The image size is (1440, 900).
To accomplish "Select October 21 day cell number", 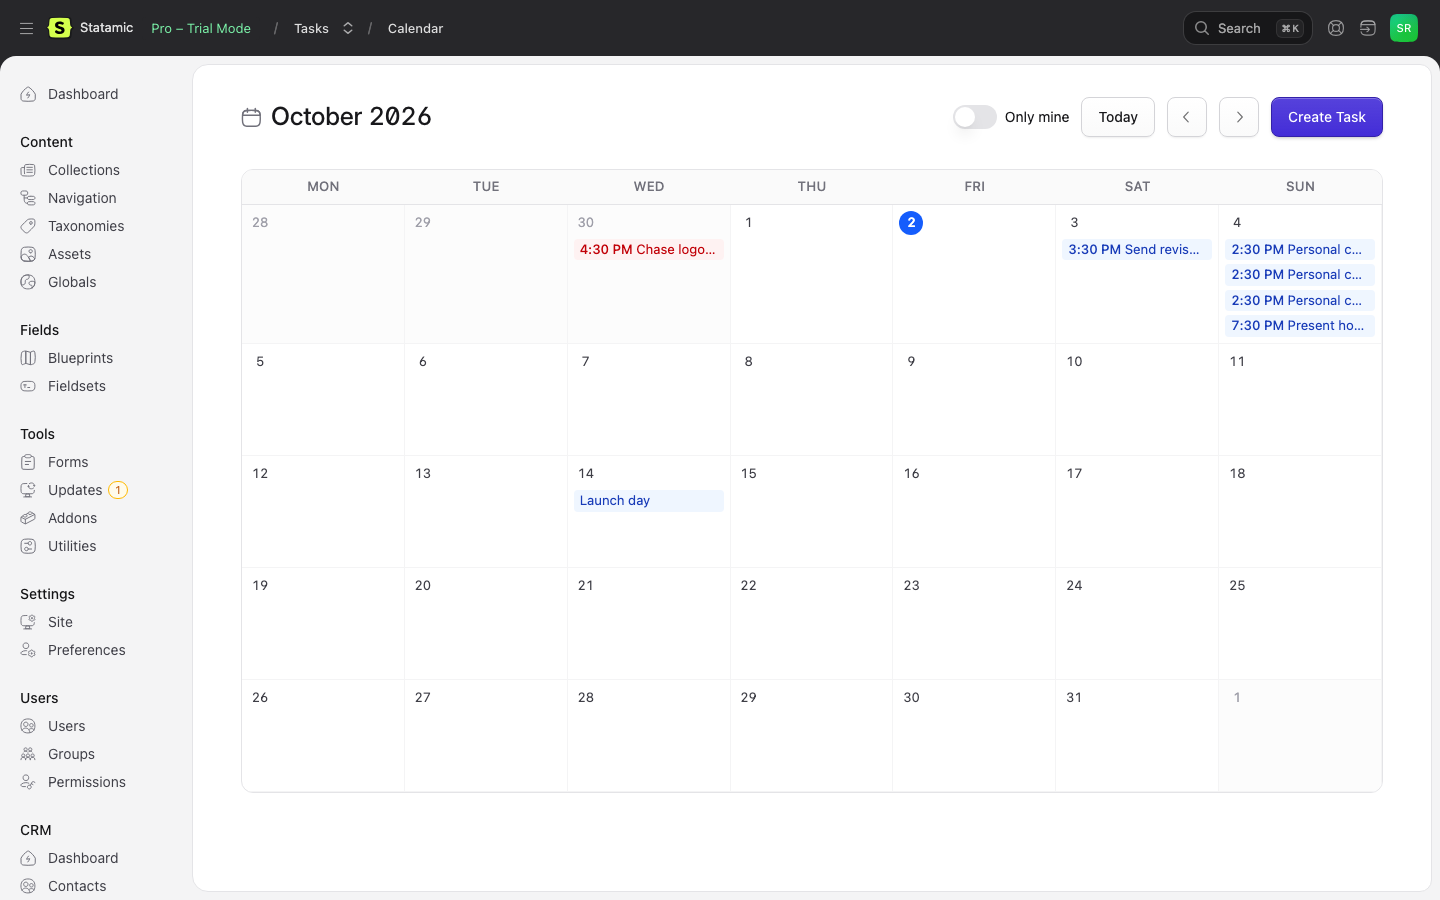I will coord(586,585).
